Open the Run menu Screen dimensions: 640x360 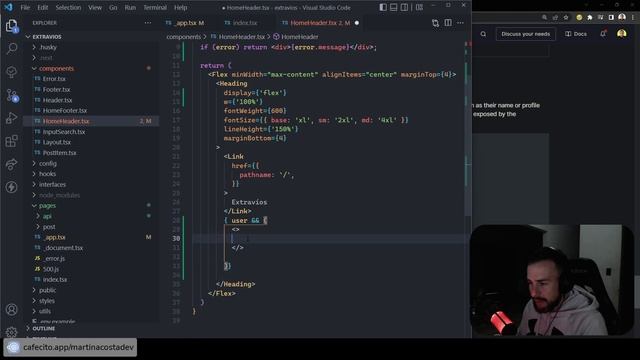click(130, 7)
